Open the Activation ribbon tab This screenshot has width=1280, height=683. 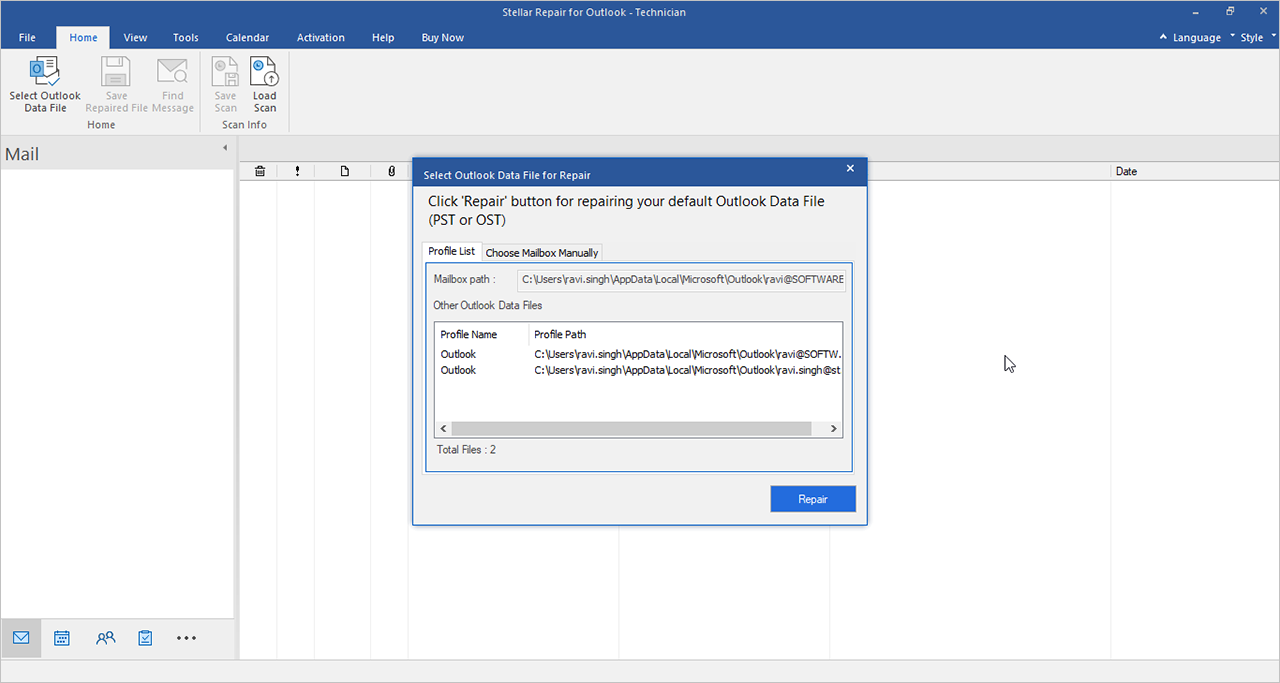click(320, 38)
